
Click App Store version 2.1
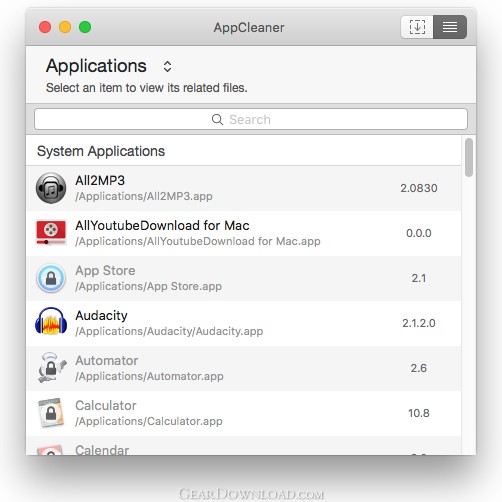[x=419, y=278]
